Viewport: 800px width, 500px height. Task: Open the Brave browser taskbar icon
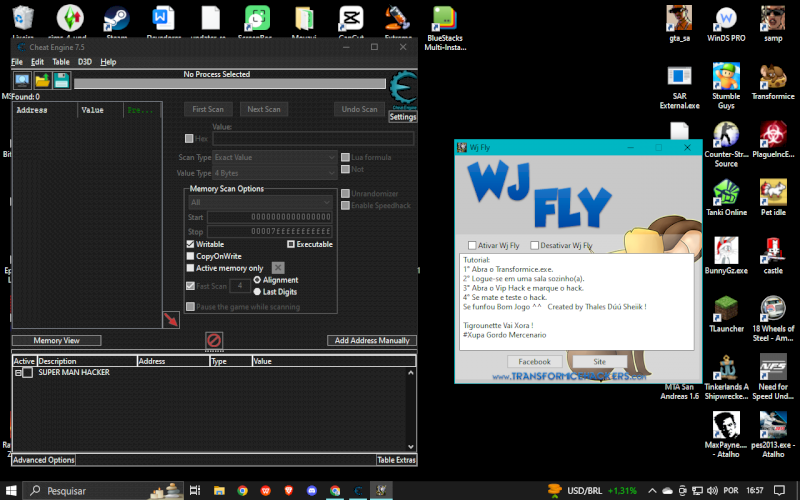click(289, 490)
